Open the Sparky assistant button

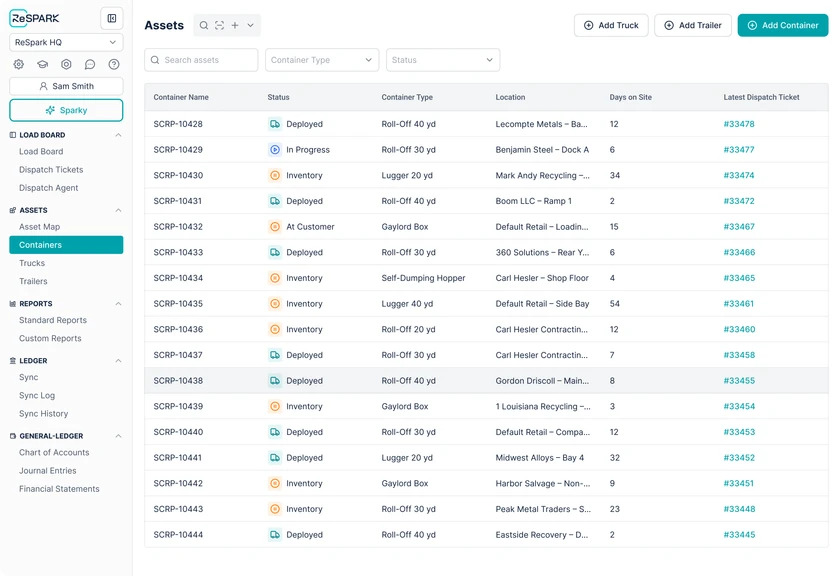pyautogui.click(x=66, y=110)
